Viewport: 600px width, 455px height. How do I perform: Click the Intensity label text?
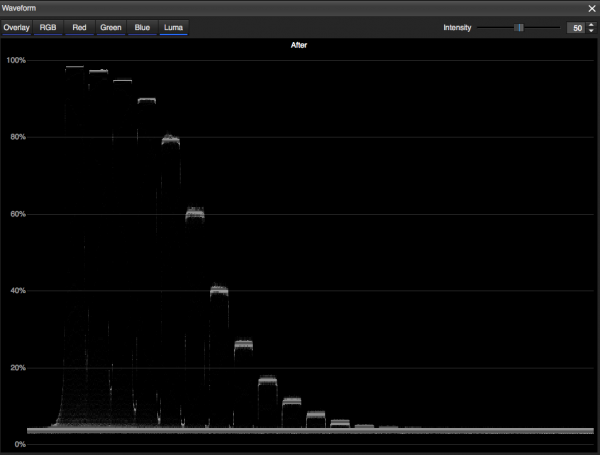point(457,28)
